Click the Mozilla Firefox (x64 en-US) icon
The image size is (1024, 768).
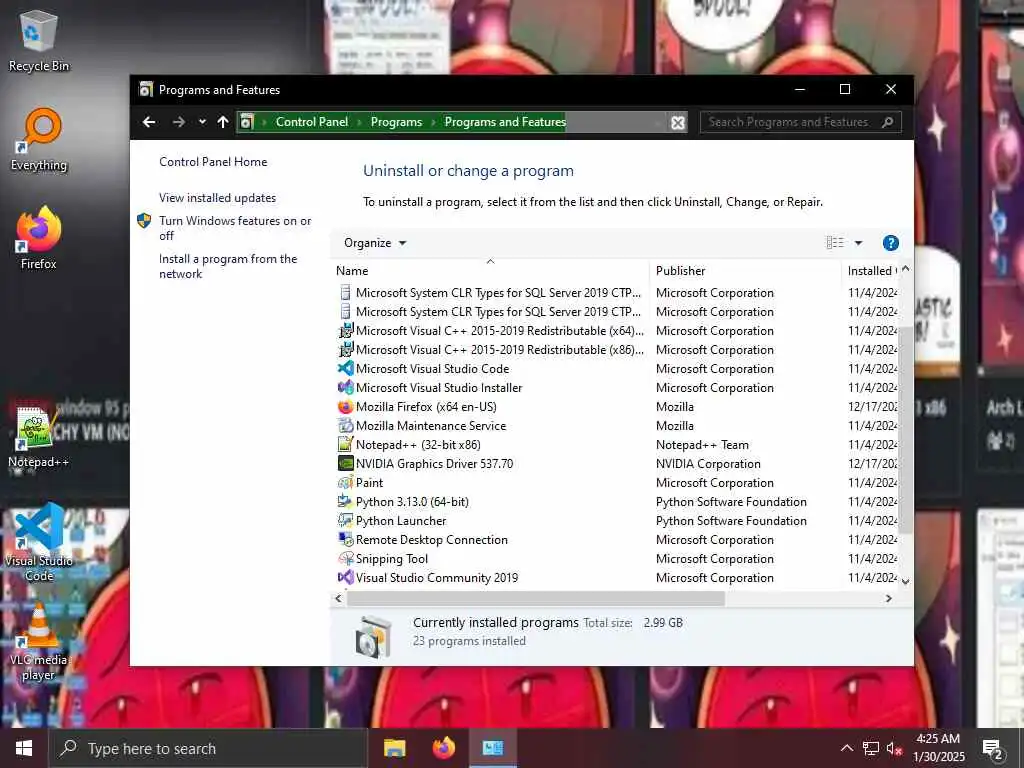click(x=345, y=407)
